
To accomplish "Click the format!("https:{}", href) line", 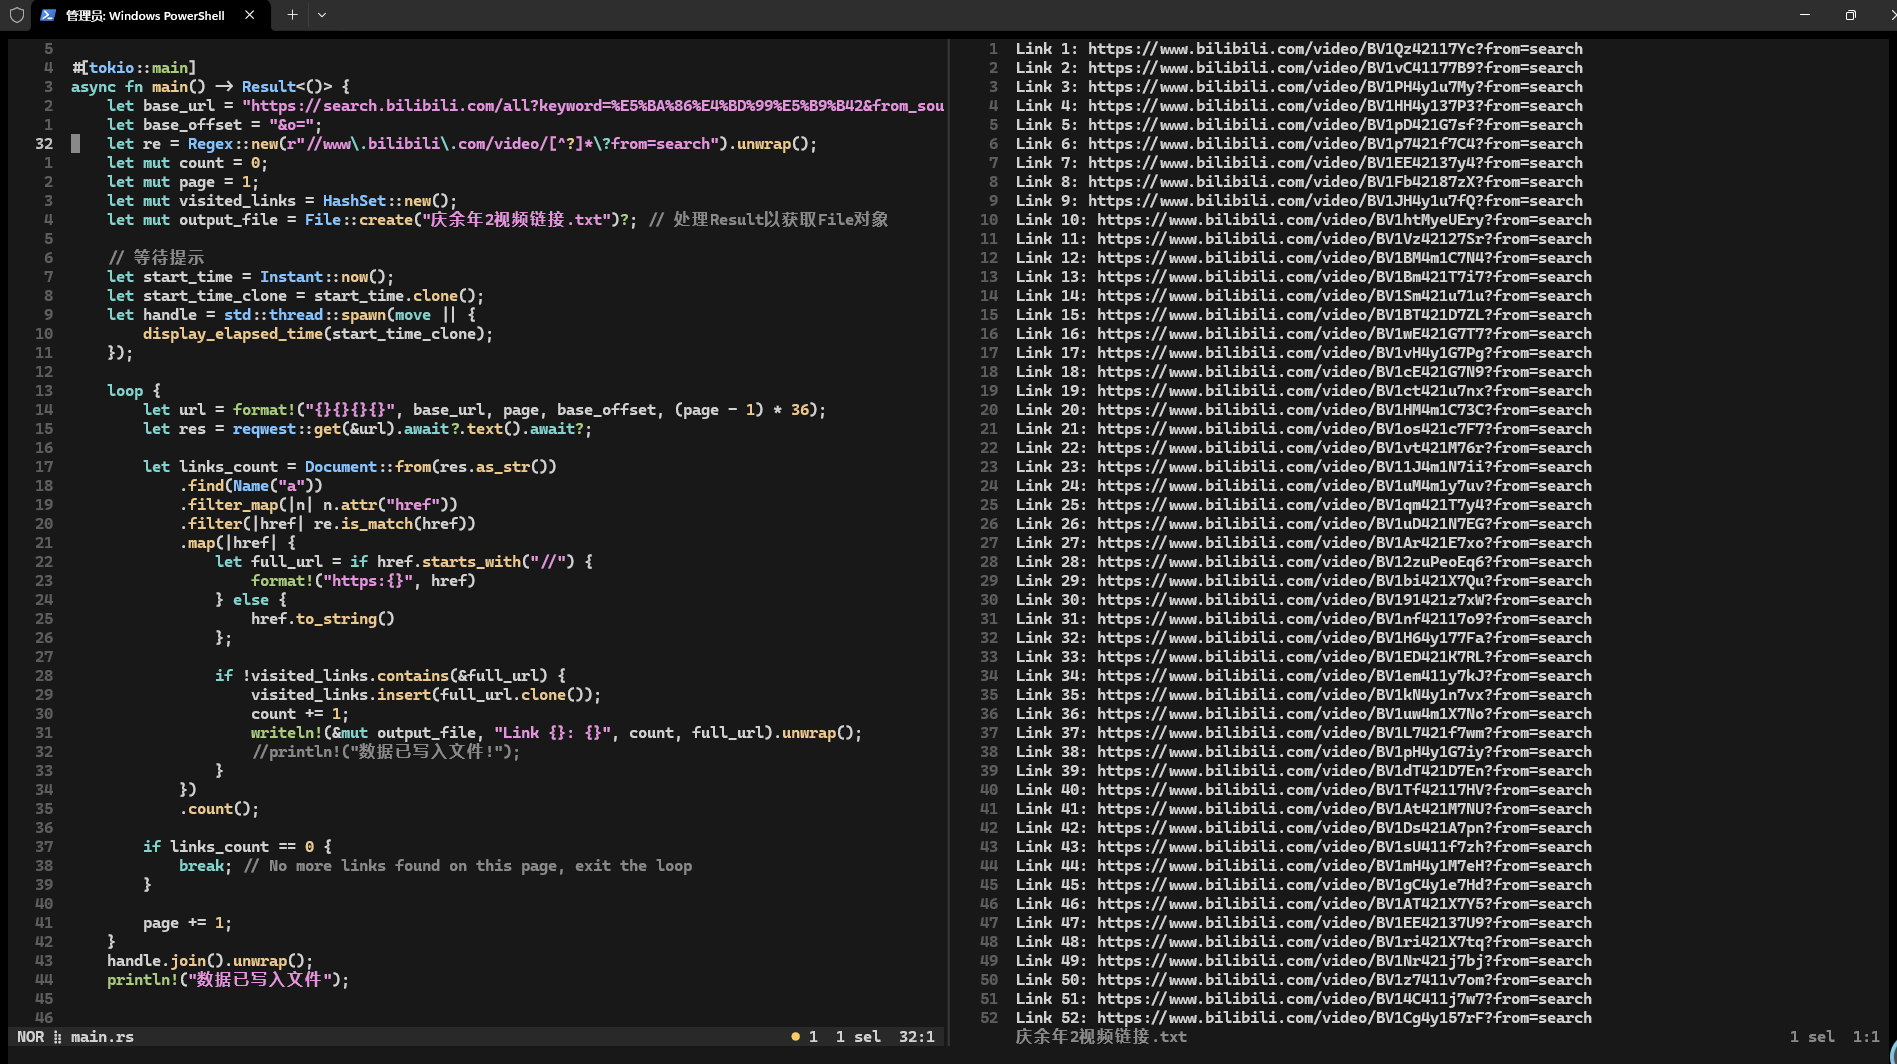I will pyautogui.click(x=363, y=581).
